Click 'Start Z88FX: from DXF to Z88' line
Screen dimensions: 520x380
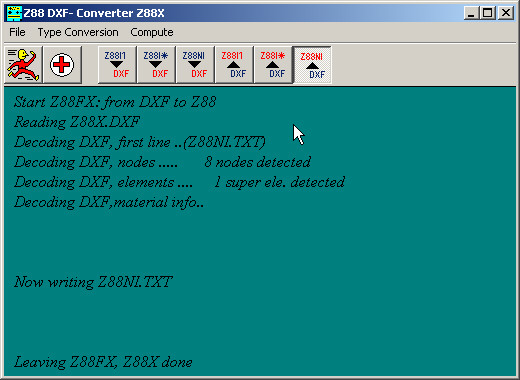click(x=115, y=102)
